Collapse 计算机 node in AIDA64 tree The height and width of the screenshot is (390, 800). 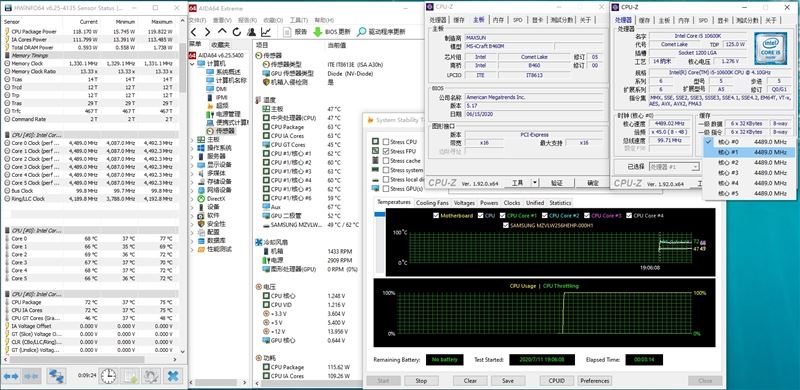click(192, 63)
